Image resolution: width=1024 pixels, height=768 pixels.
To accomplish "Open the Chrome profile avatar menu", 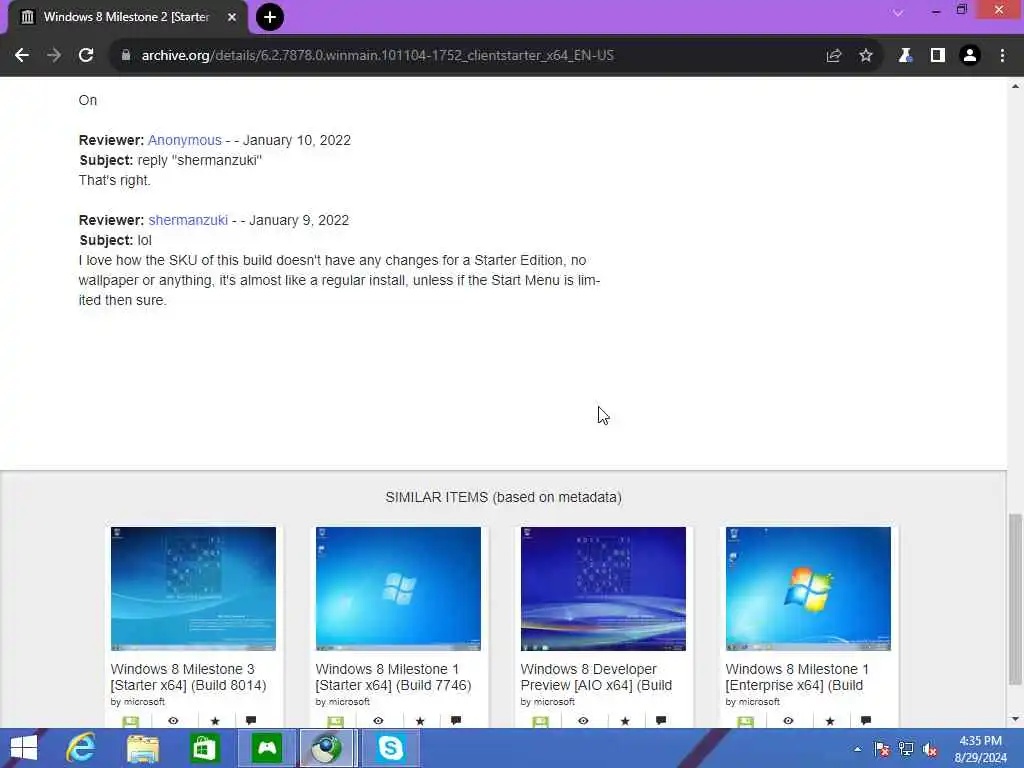I will click(970, 56).
